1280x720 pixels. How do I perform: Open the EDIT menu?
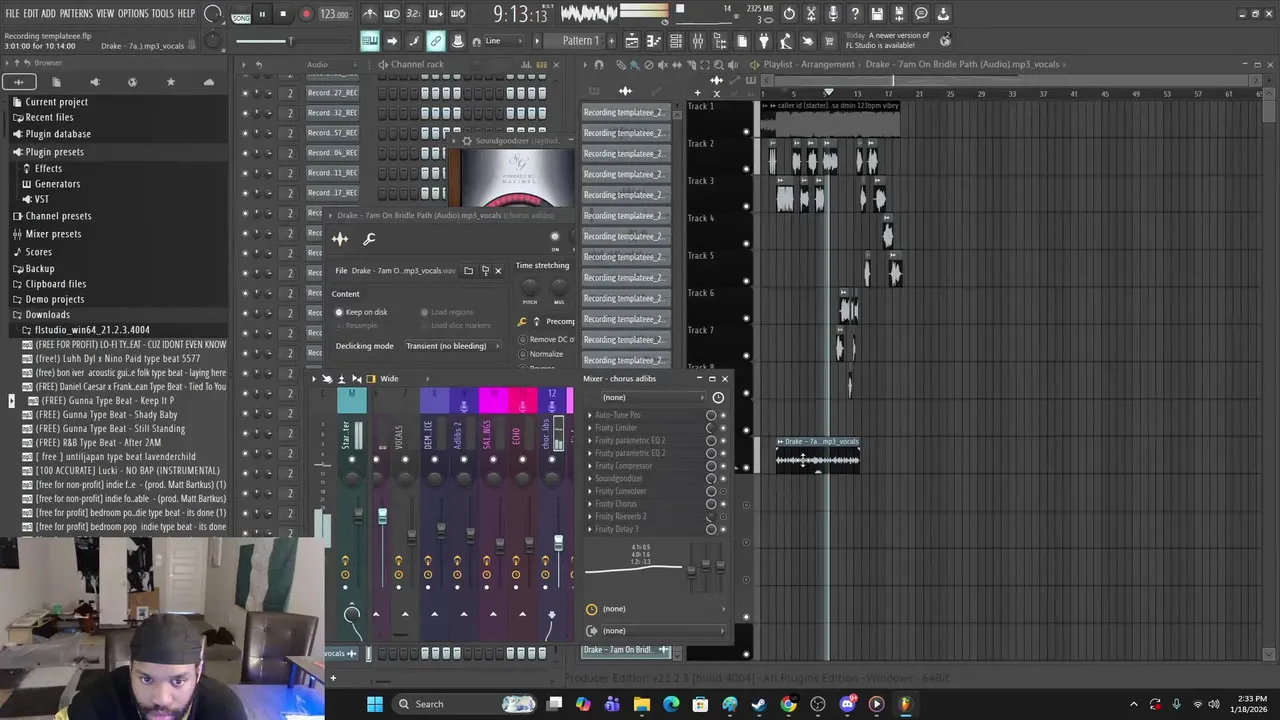point(30,14)
